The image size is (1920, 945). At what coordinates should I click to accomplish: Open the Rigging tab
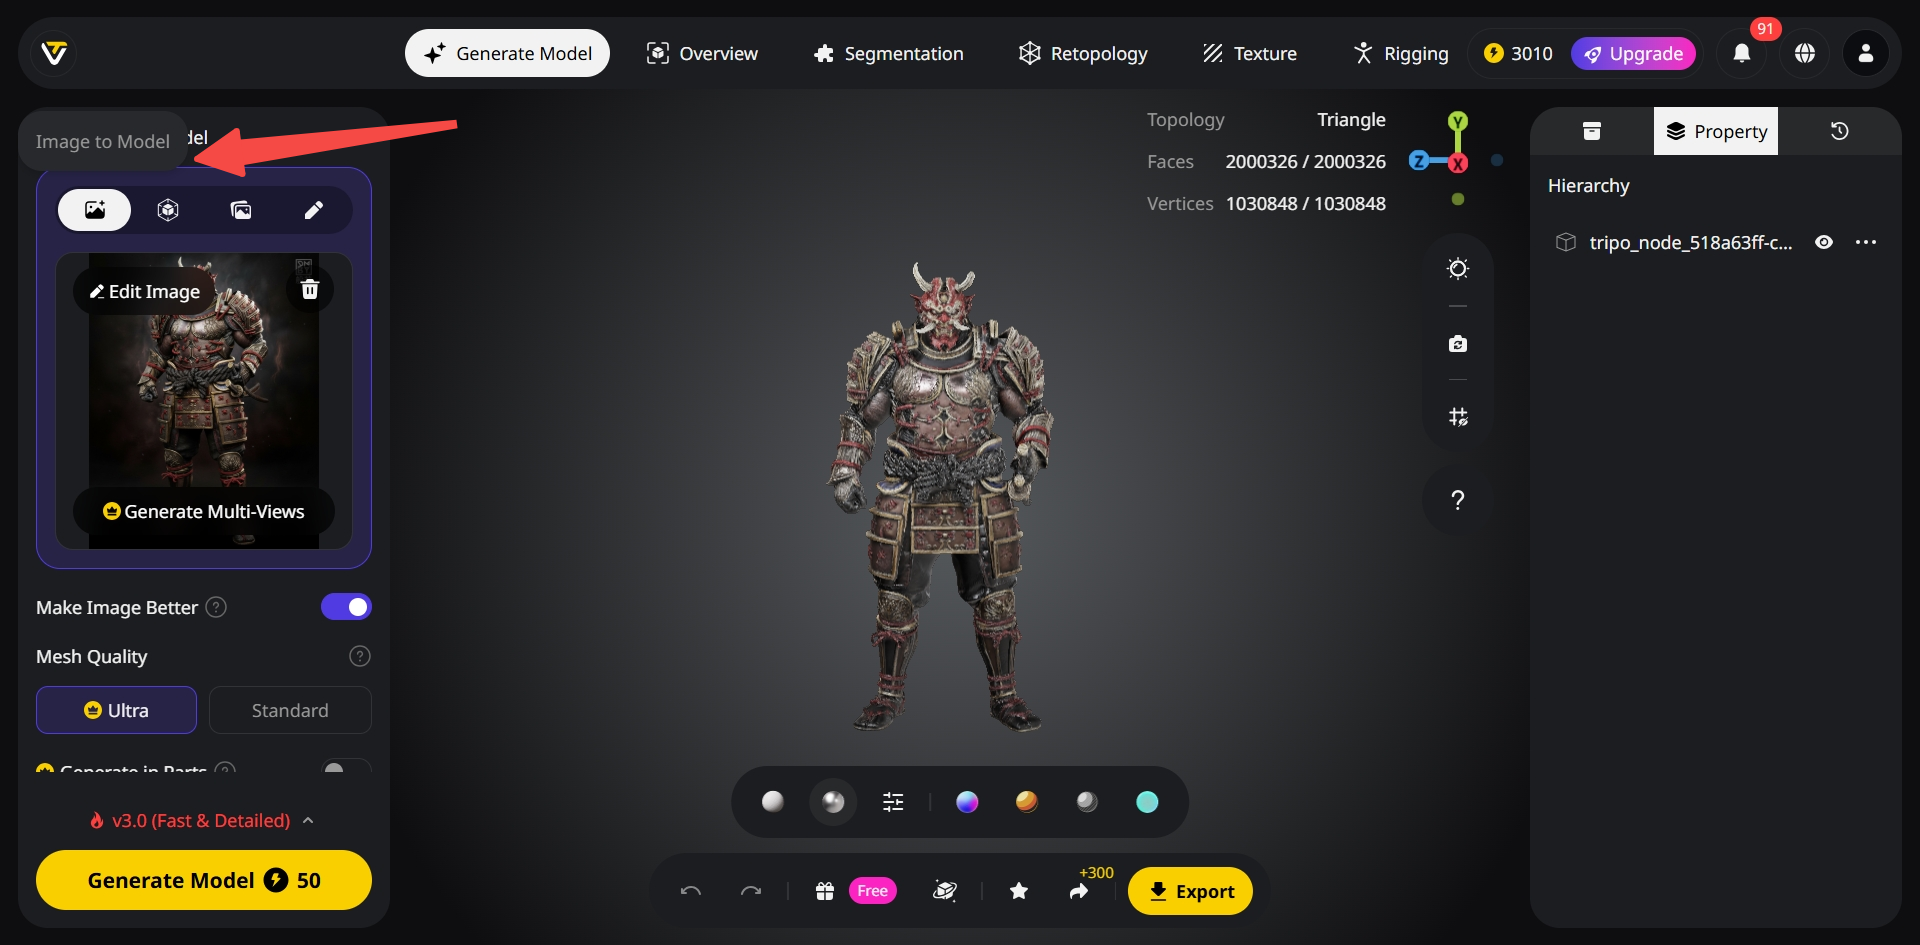pos(1400,54)
